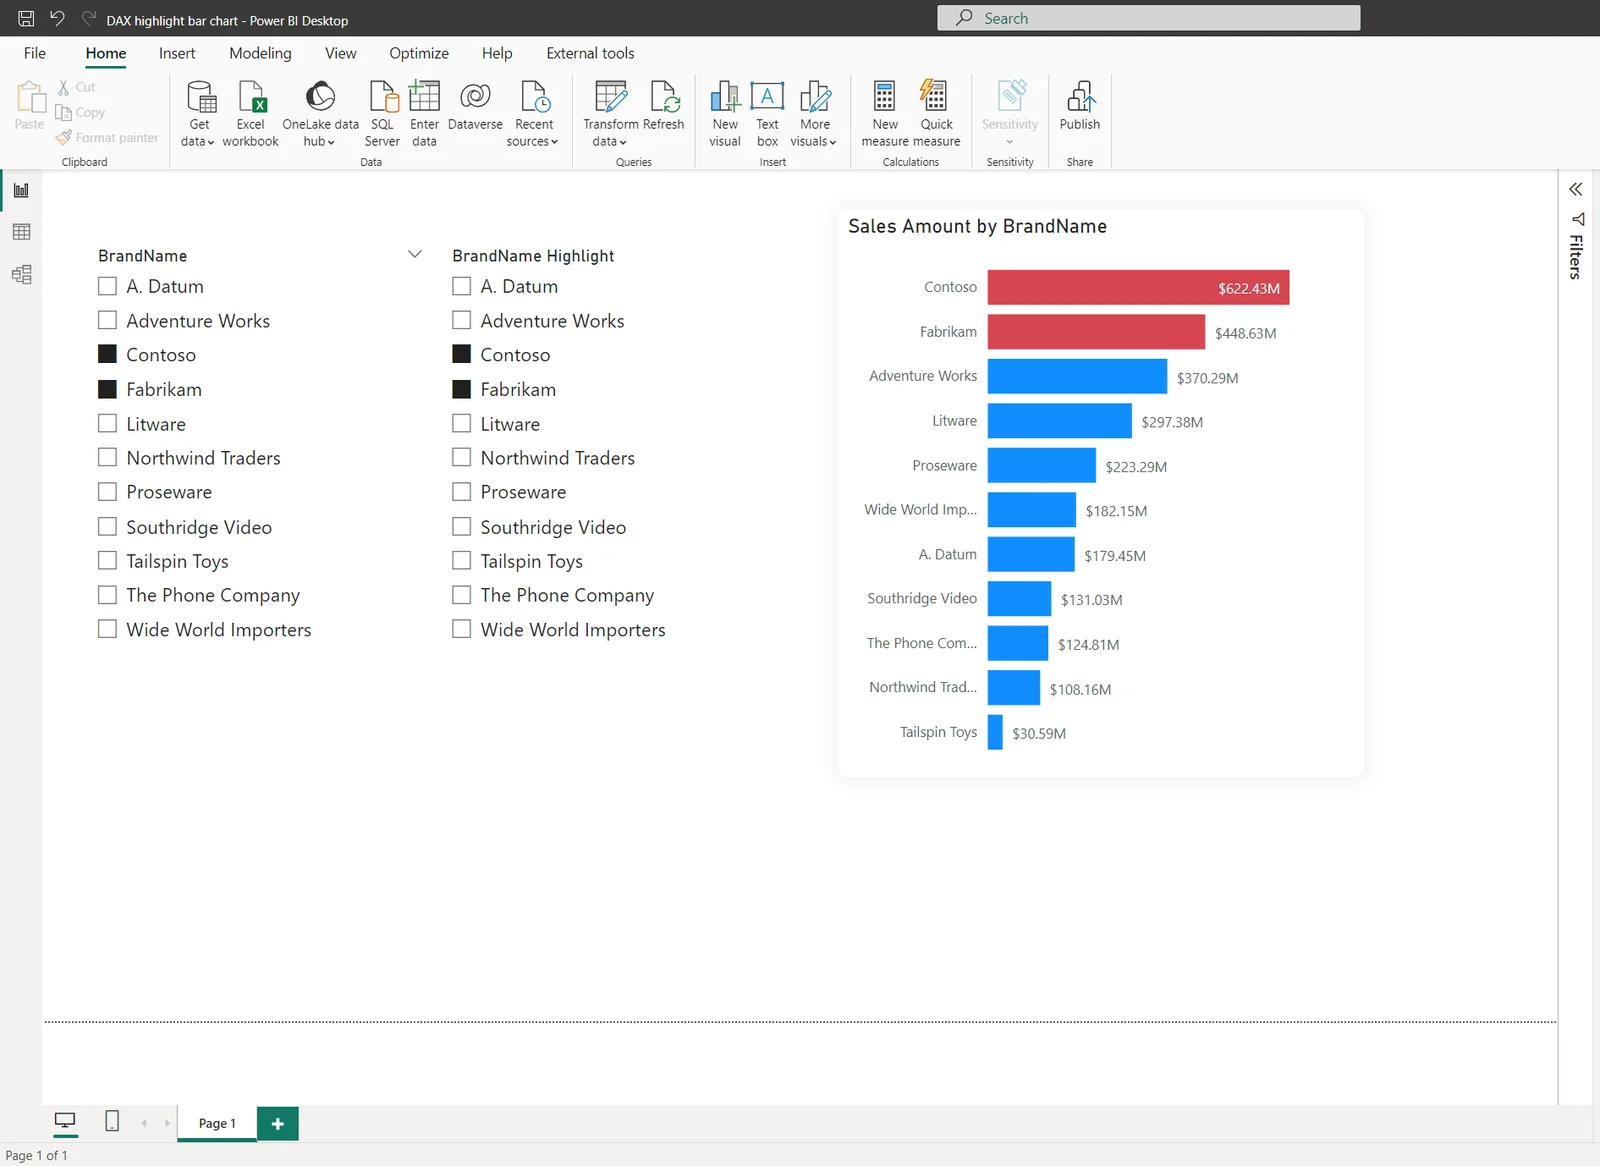1600x1166 pixels.
Task: Select blue Adventure Works bar
Action: pos(1077,376)
